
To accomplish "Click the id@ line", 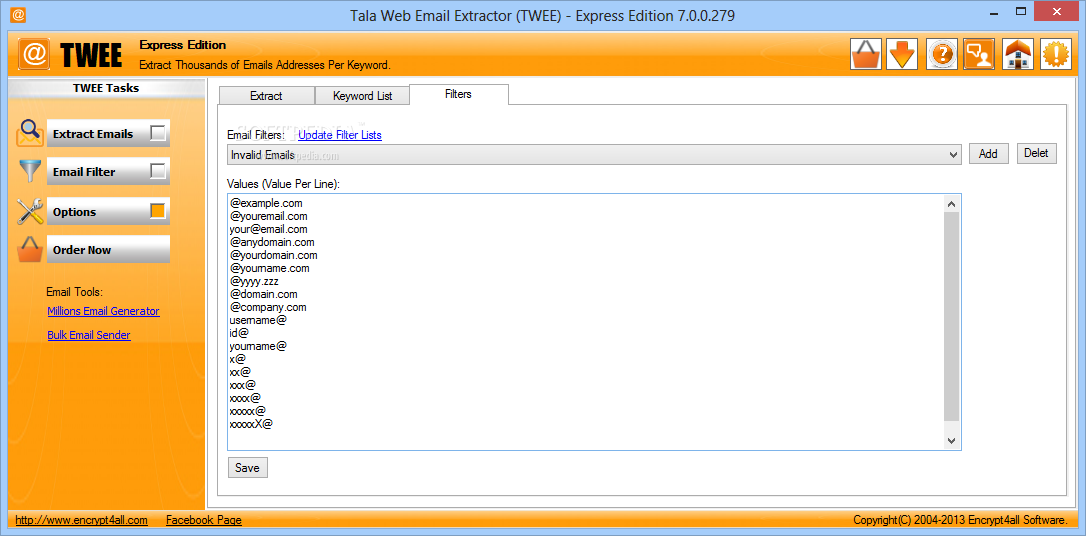I will click(238, 333).
